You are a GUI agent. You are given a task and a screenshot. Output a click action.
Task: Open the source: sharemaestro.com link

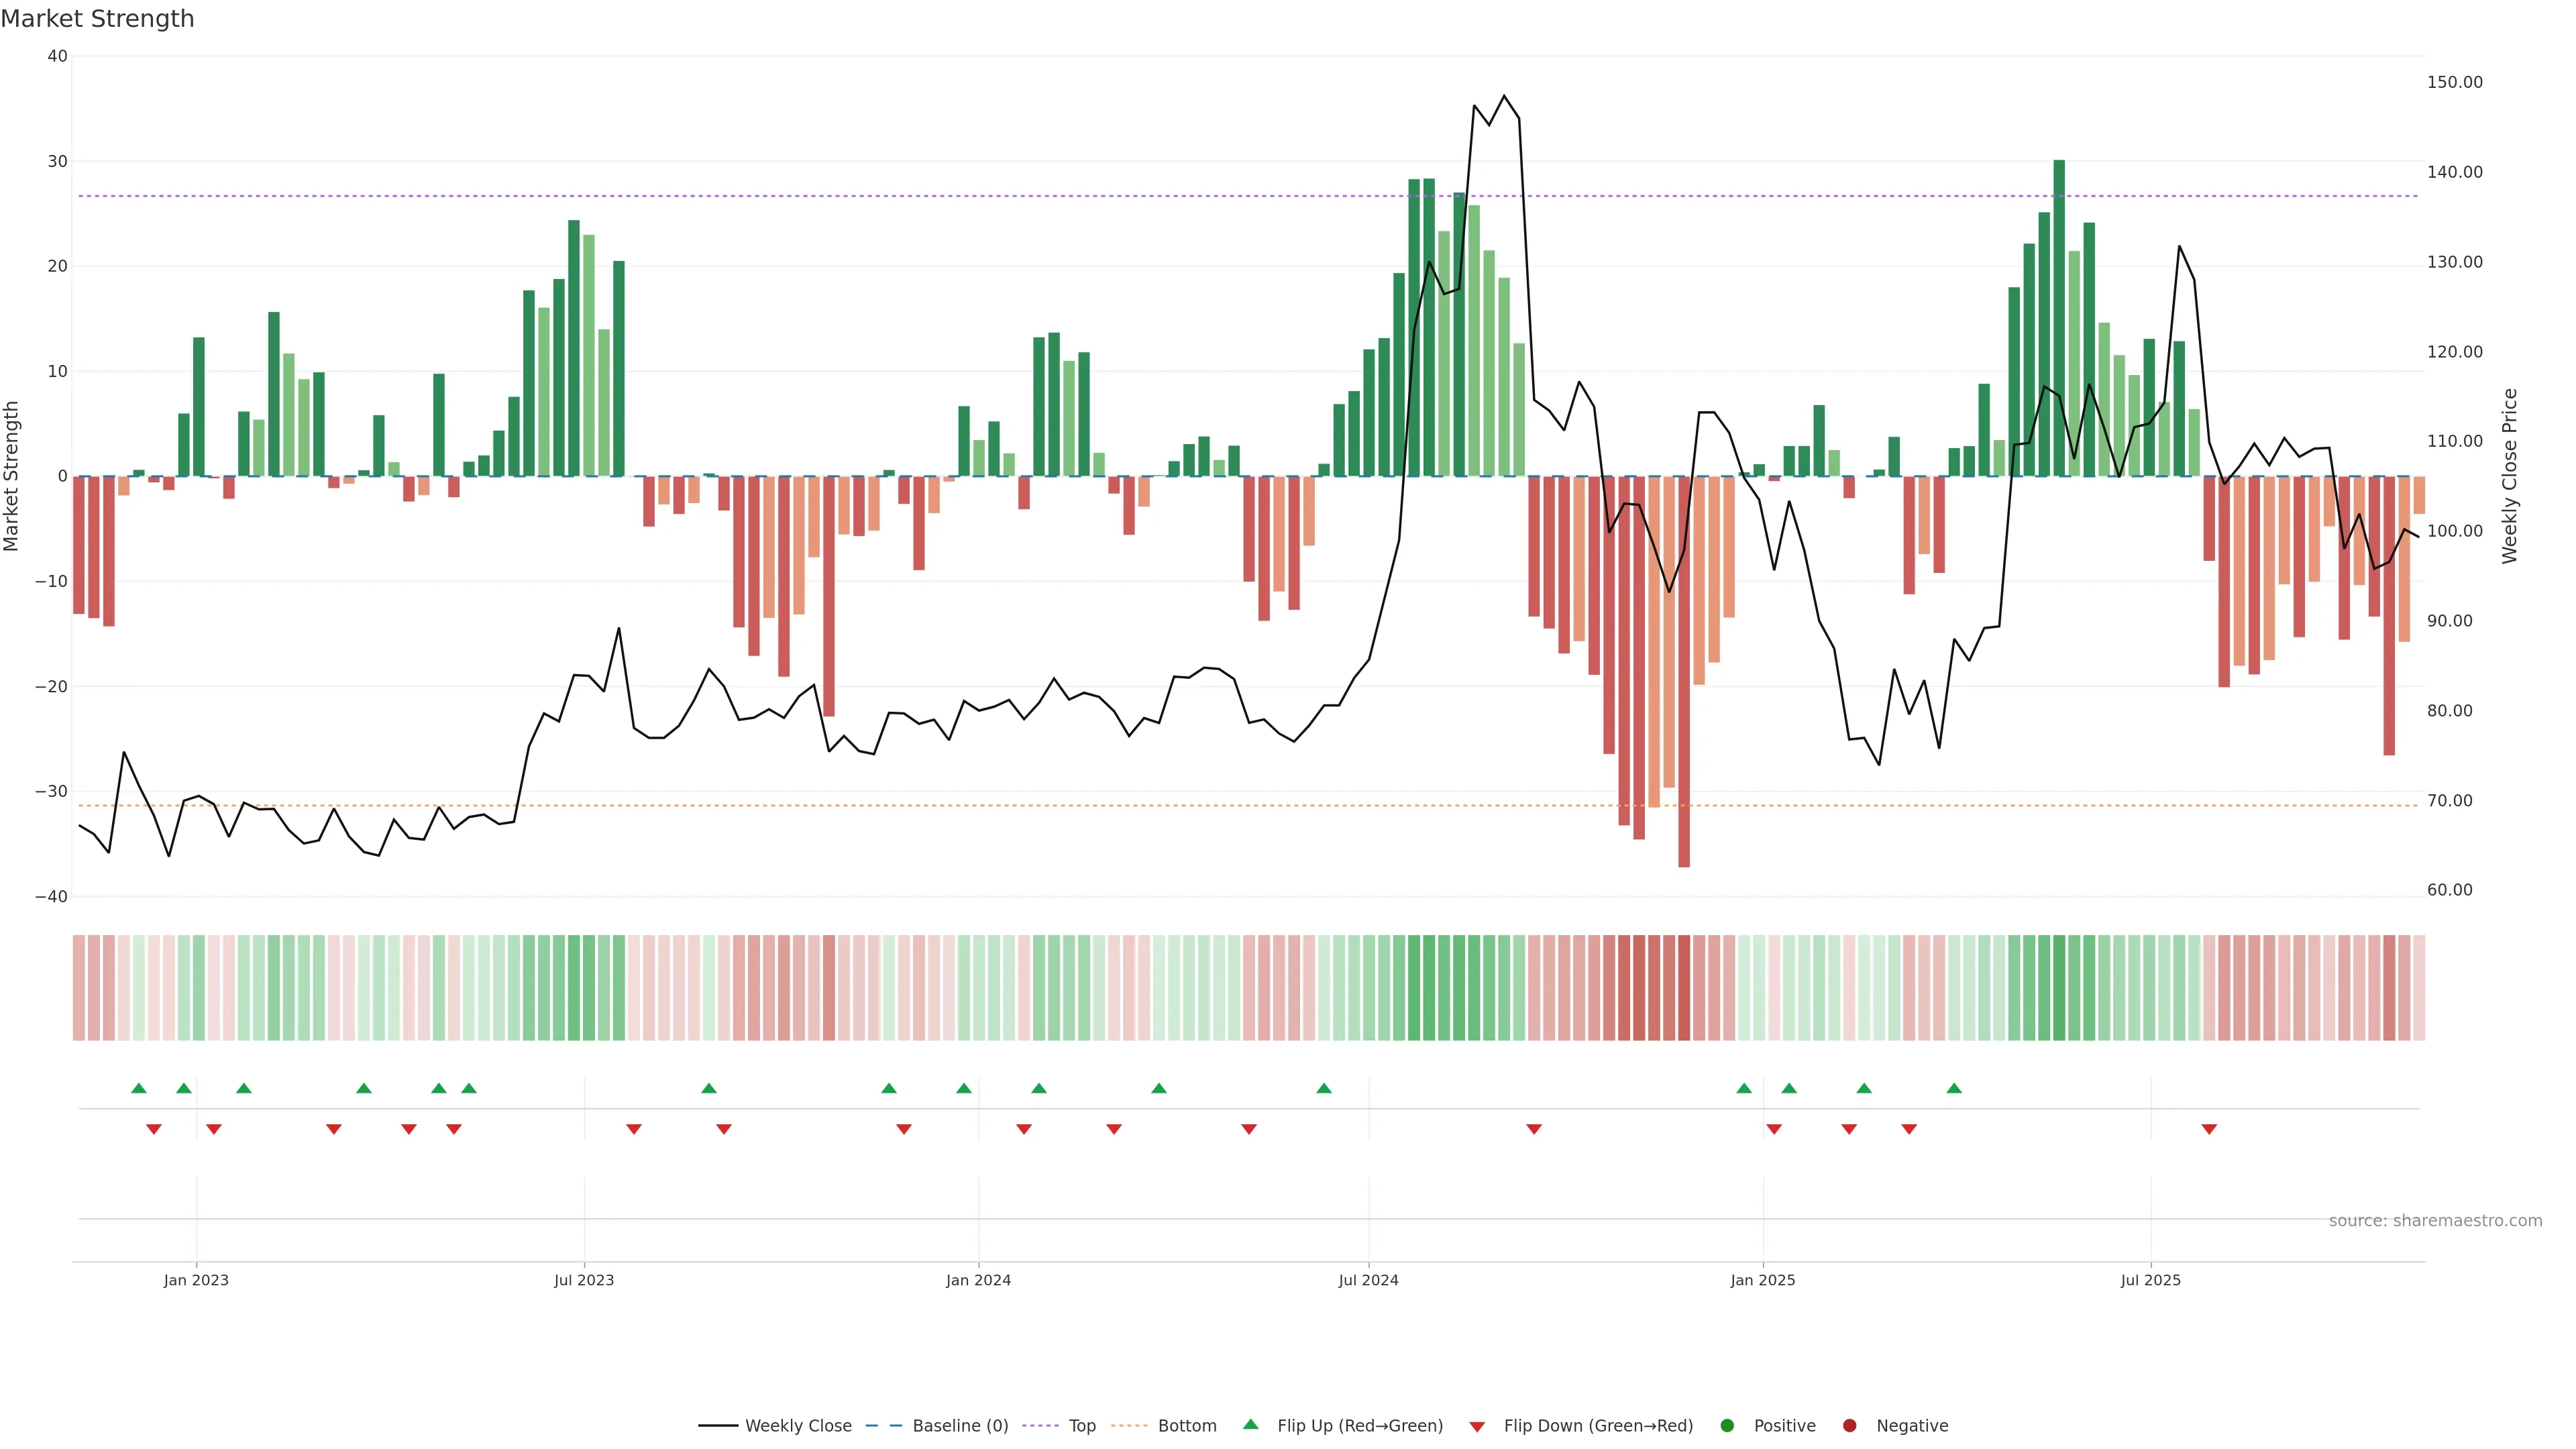point(2435,1221)
